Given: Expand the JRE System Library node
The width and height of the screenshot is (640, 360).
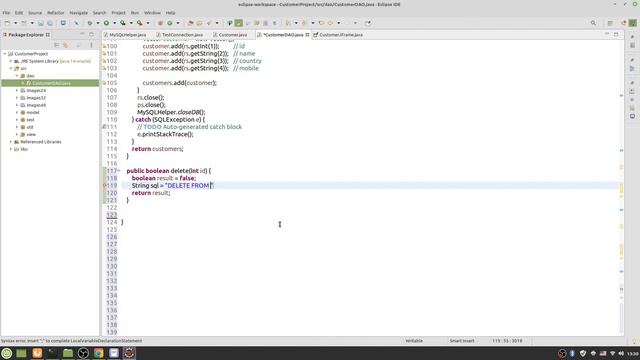Looking at the screenshot, I should tap(11, 61).
